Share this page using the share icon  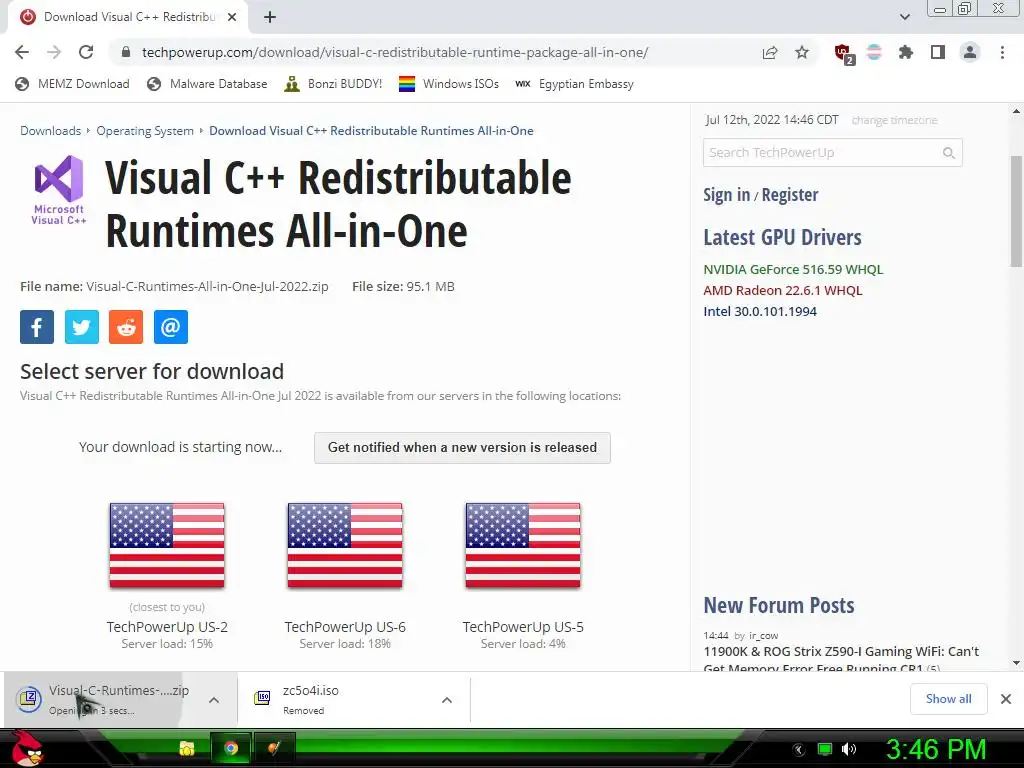[770, 52]
